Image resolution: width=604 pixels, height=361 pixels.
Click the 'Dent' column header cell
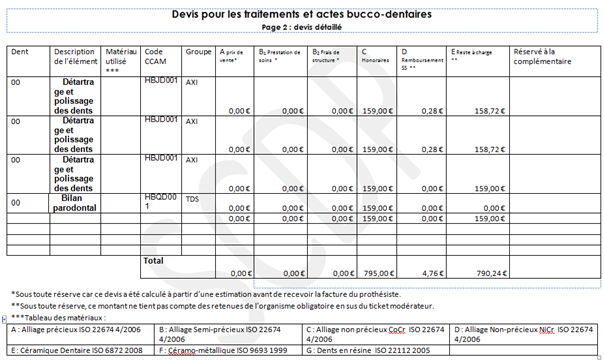[28, 61]
